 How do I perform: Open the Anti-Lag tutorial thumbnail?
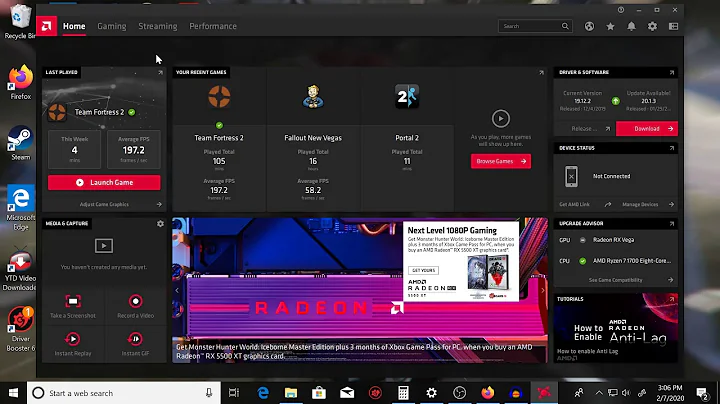click(615, 328)
